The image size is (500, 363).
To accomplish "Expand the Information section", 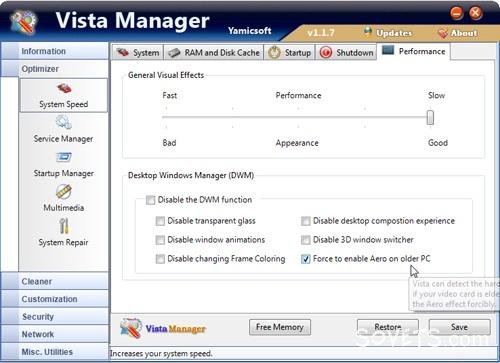I will pos(55,51).
